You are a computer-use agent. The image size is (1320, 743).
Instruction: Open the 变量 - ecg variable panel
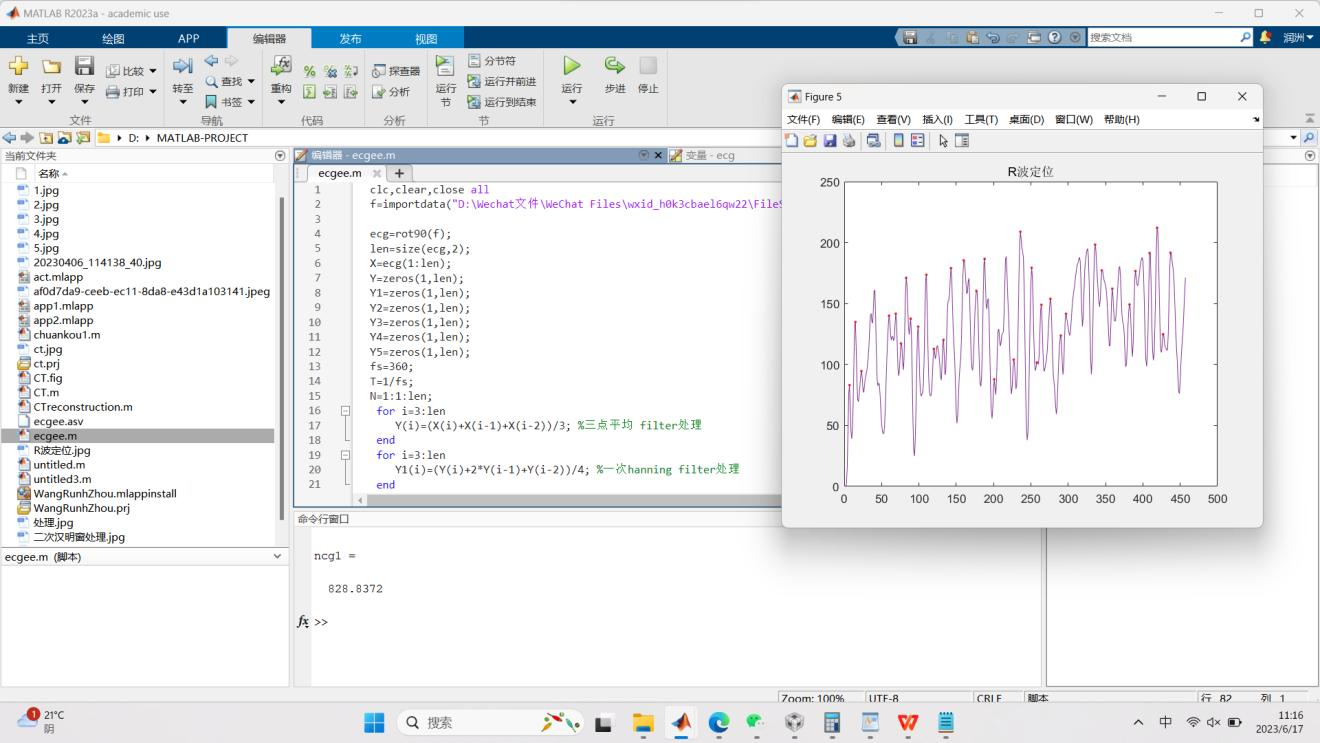pos(710,156)
